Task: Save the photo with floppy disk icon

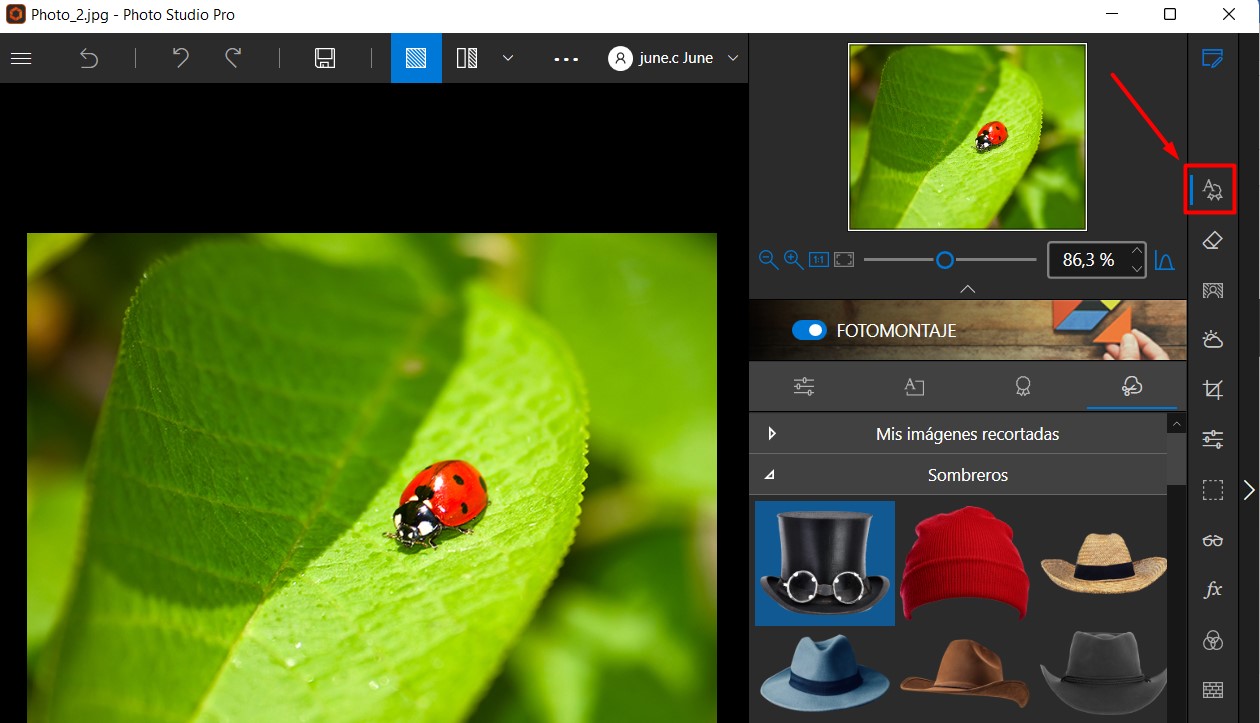Action: click(x=325, y=58)
